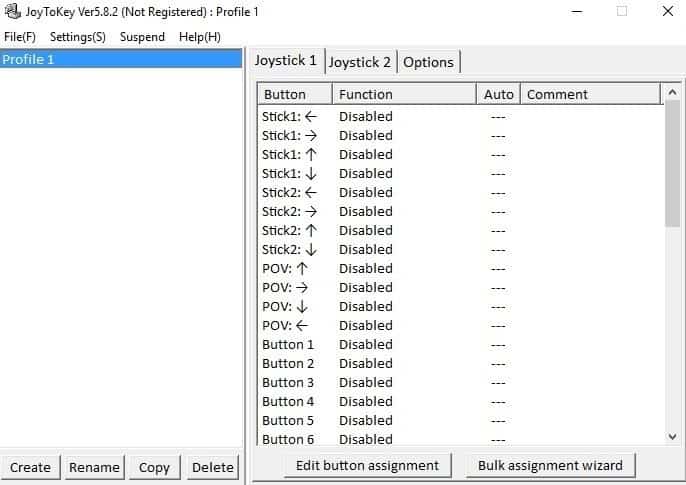Click the Rename profile button
Viewport: 686px width, 485px height.
(x=94, y=468)
